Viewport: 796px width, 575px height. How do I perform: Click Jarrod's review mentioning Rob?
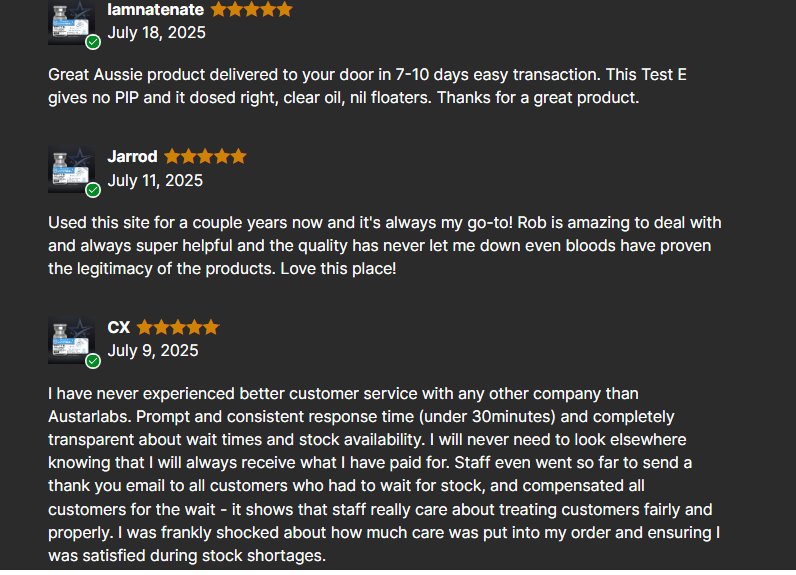(x=384, y=245)
